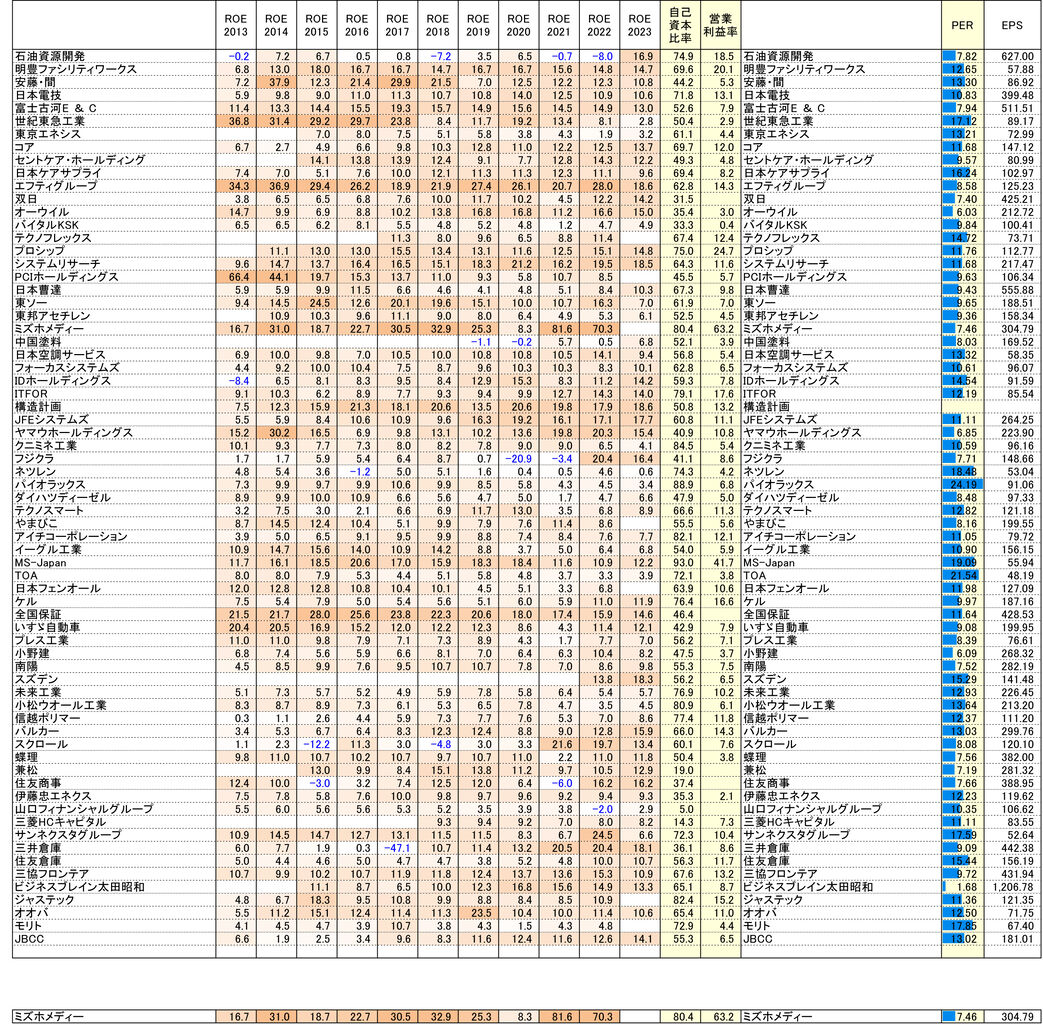This screenshot has height=1024, width=1043.
Task: Select the EPS column header
Action: [x=1012, y=25]
